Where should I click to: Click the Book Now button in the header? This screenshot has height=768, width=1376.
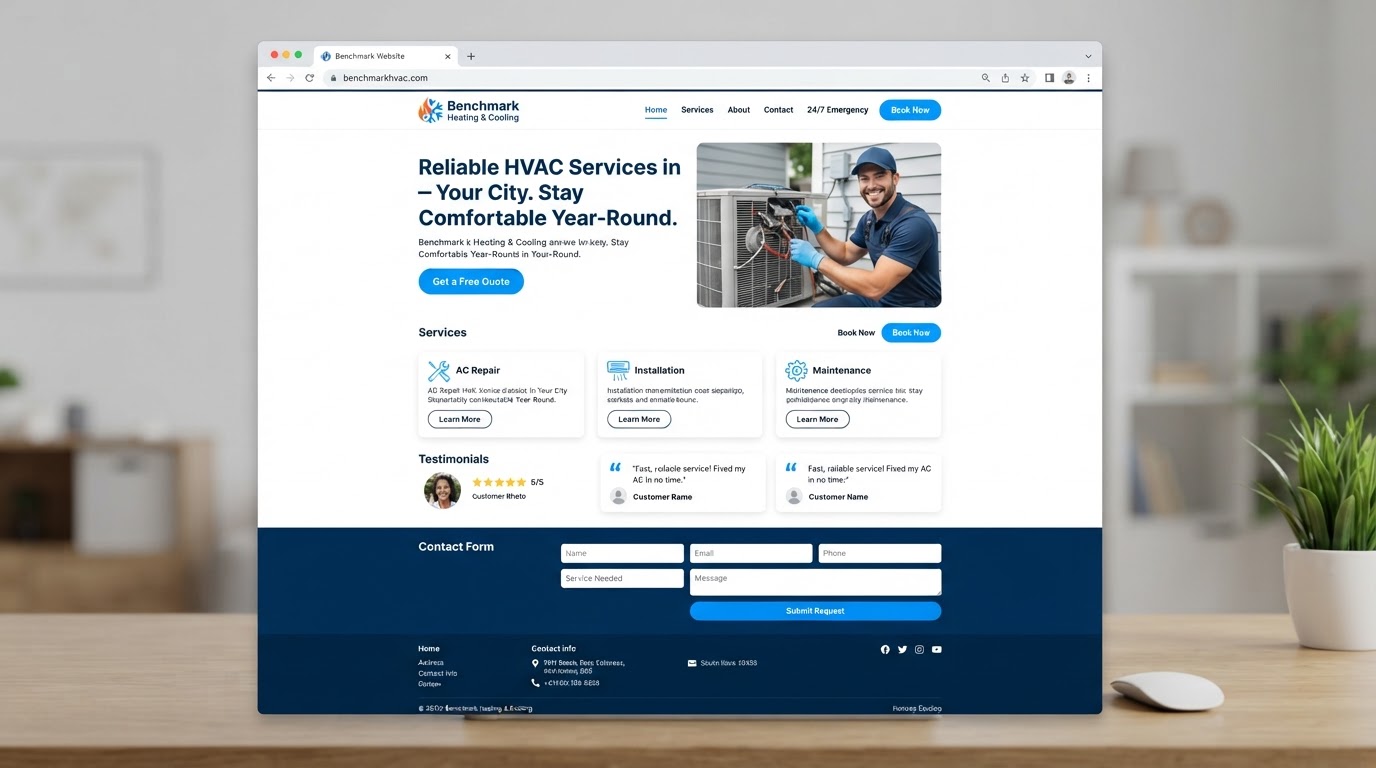click(x=910, y=110)
